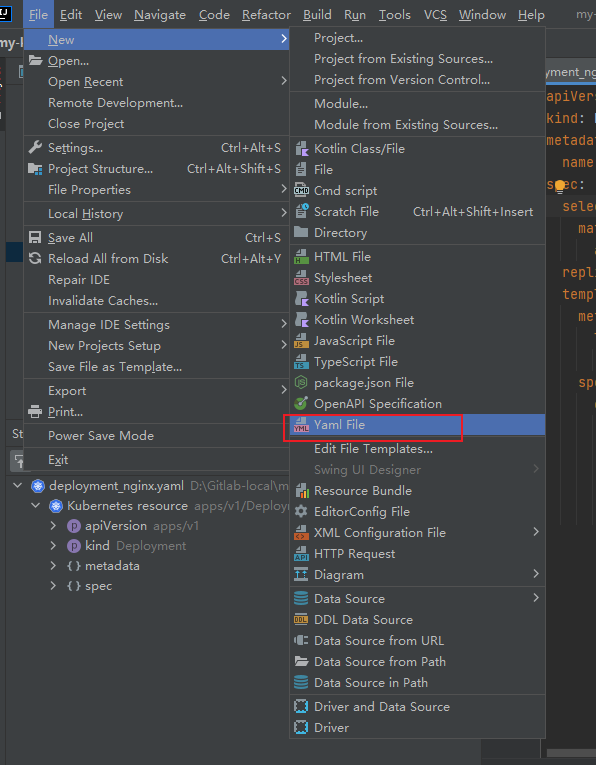596x765 pixels.
Task: Click the TypeScript File icon
Action: tap(301, 362)
